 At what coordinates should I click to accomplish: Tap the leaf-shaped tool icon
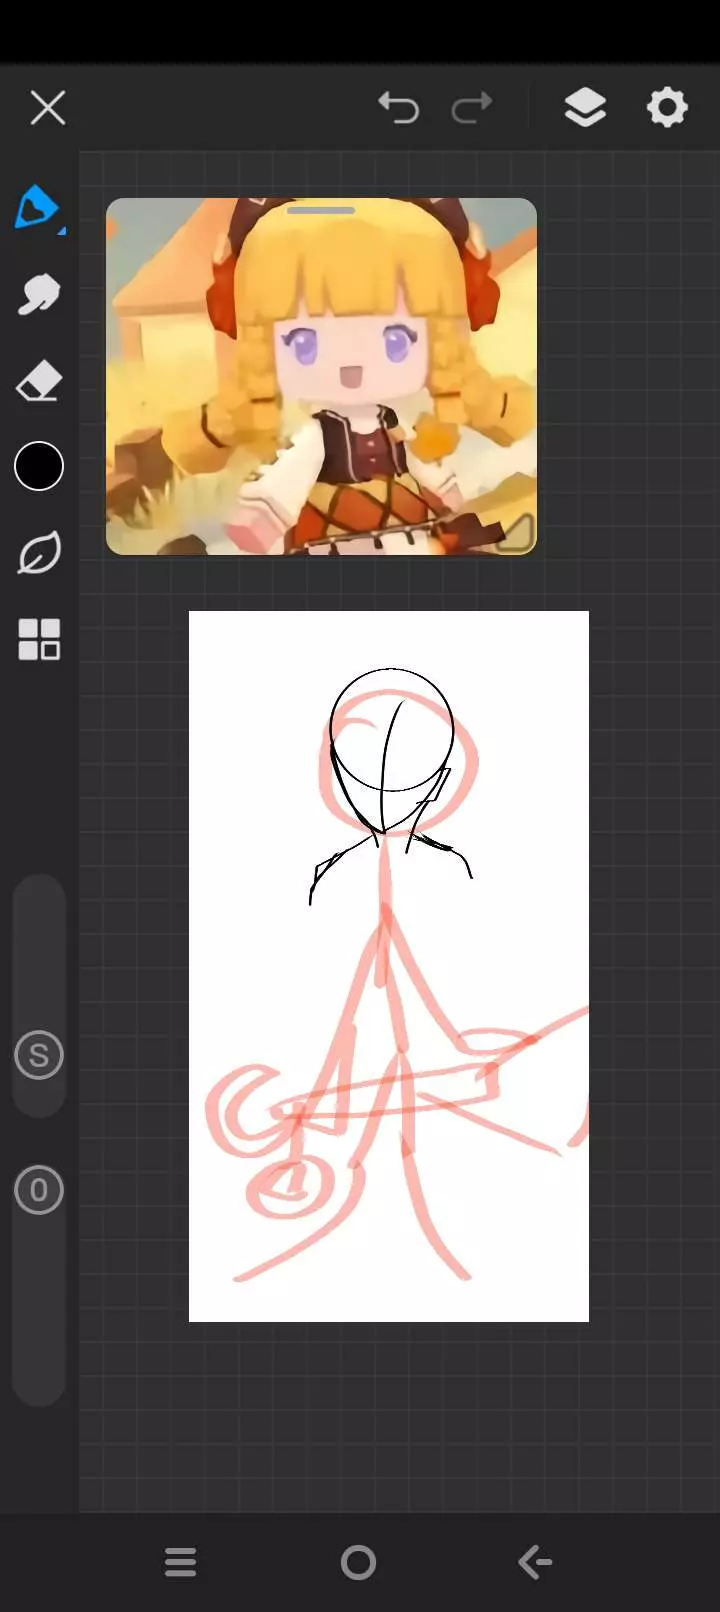coord(39,553)
